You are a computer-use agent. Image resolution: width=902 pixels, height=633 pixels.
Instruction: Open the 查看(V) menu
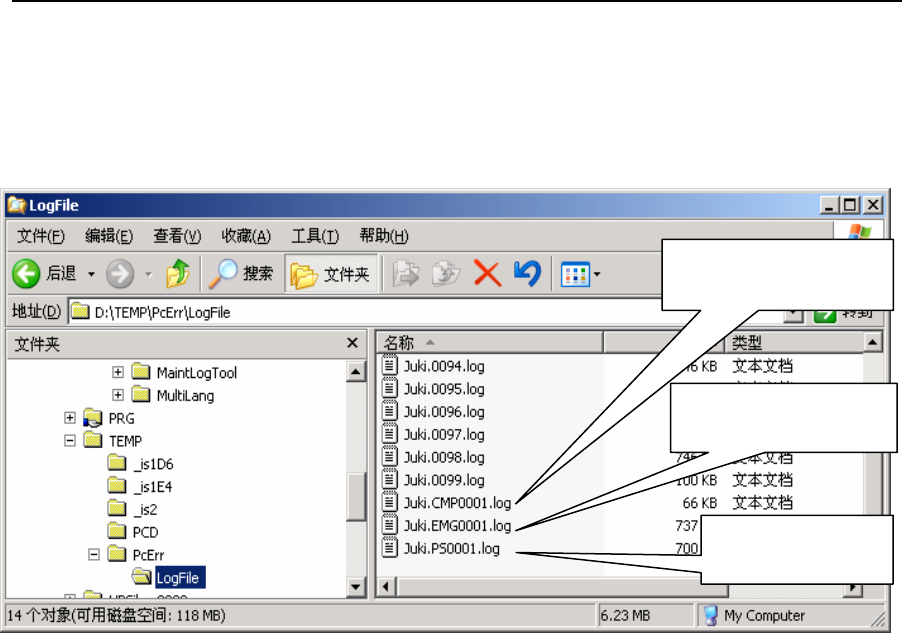click(x=177, y=236)
